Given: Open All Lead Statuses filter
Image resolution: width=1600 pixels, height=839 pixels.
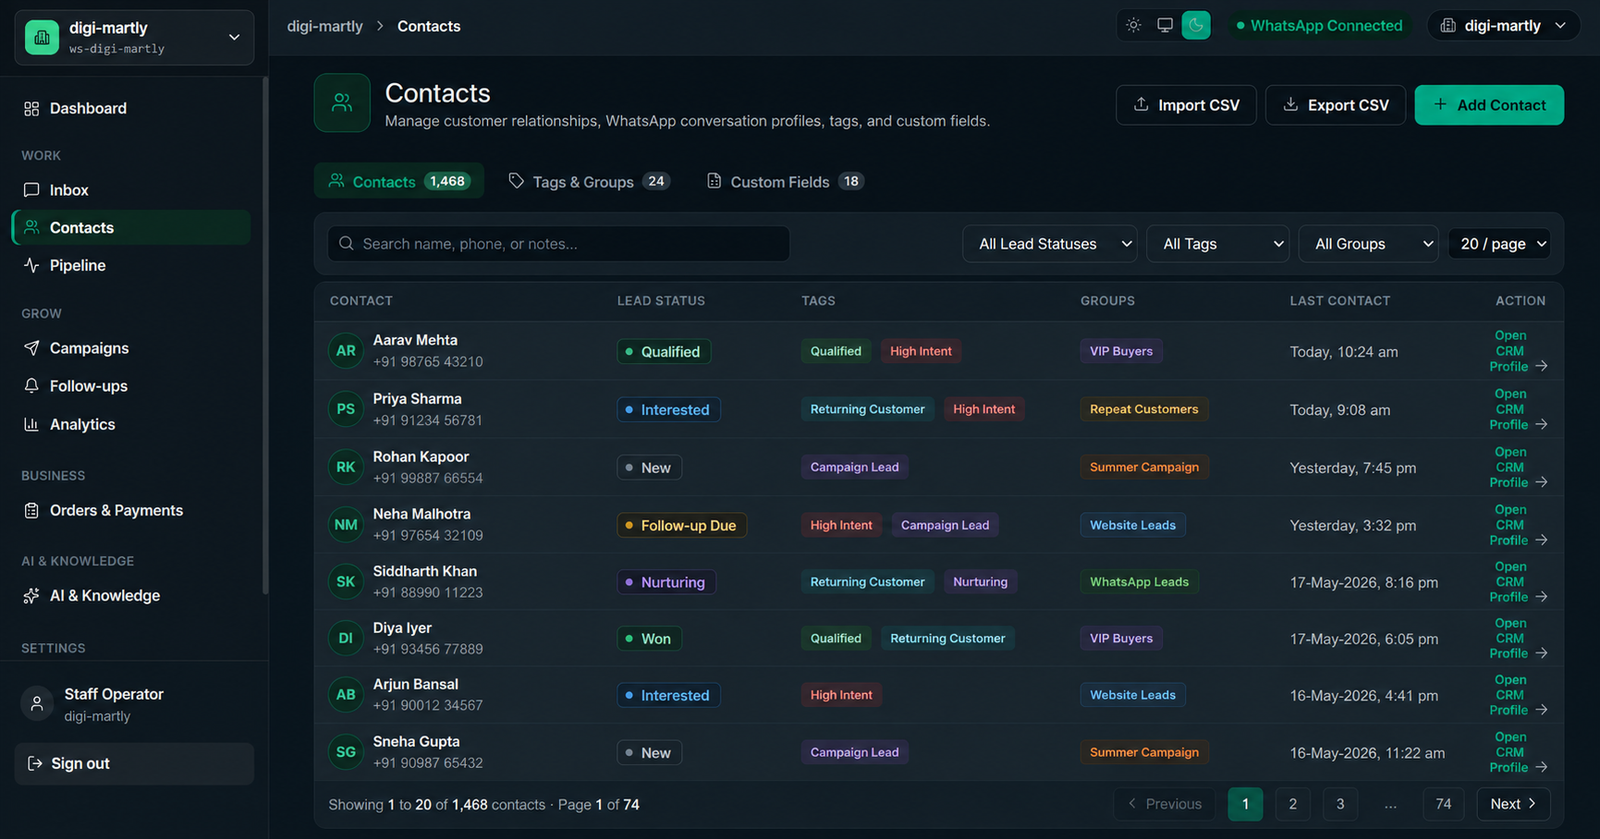Looking at the screenshot, I should click(x=1050, y=244).
